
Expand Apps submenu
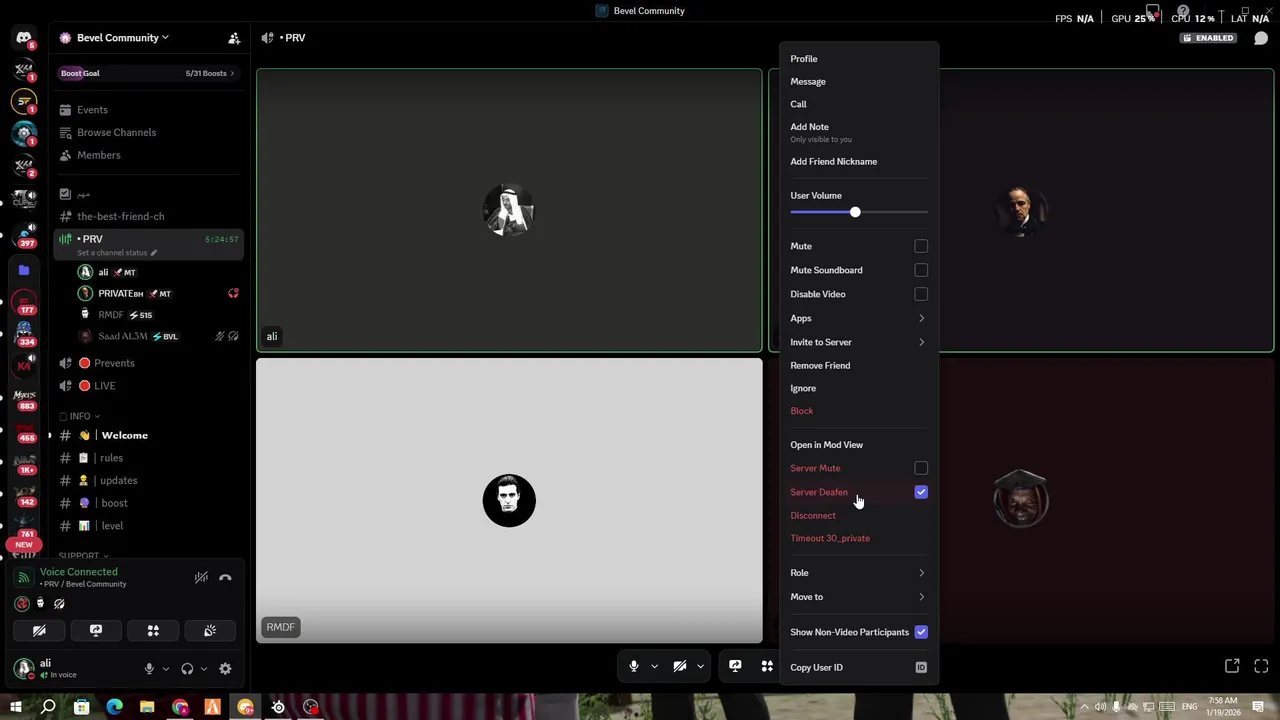click(858, 318)
